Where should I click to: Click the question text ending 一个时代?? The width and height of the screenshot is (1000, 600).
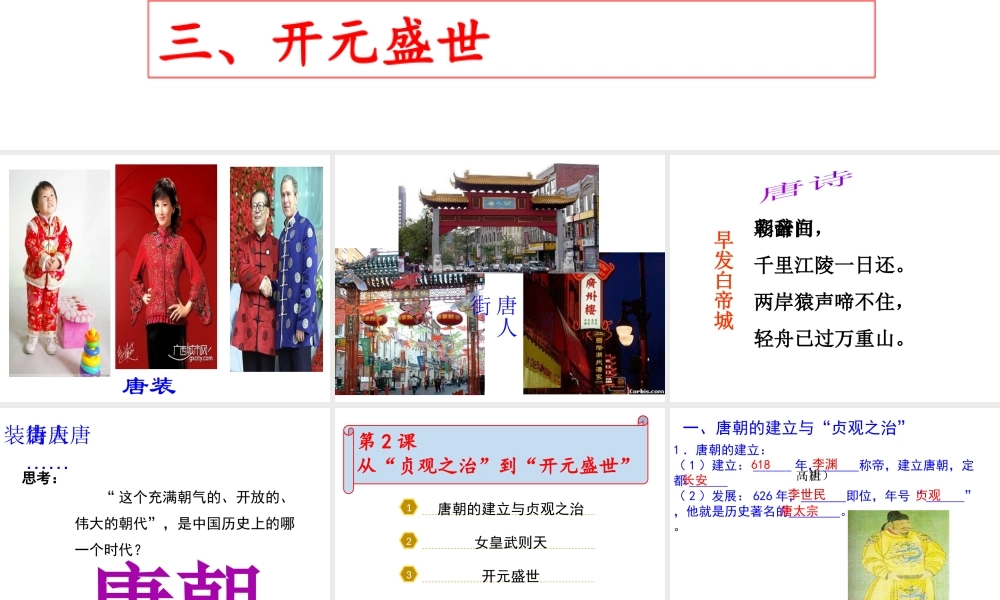pos(185,523)
